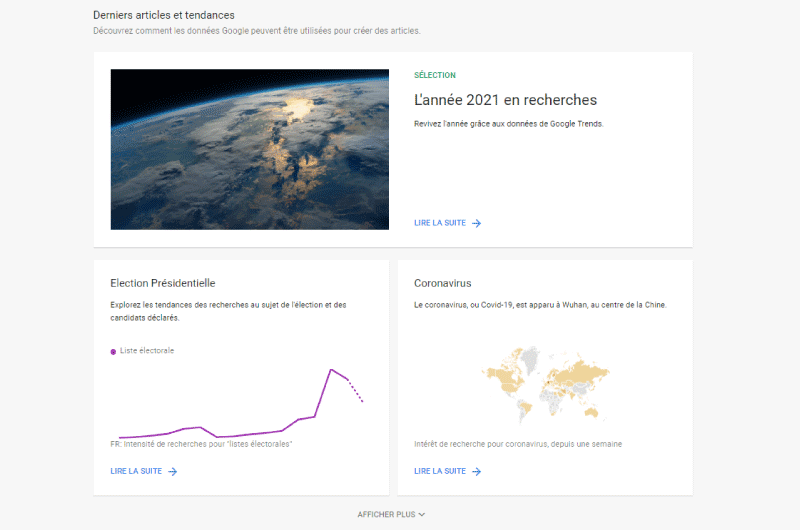
Task: Click LIRE LA SUITE under Coronavirus
Action: pyautogui.click(x=440, y=471)
